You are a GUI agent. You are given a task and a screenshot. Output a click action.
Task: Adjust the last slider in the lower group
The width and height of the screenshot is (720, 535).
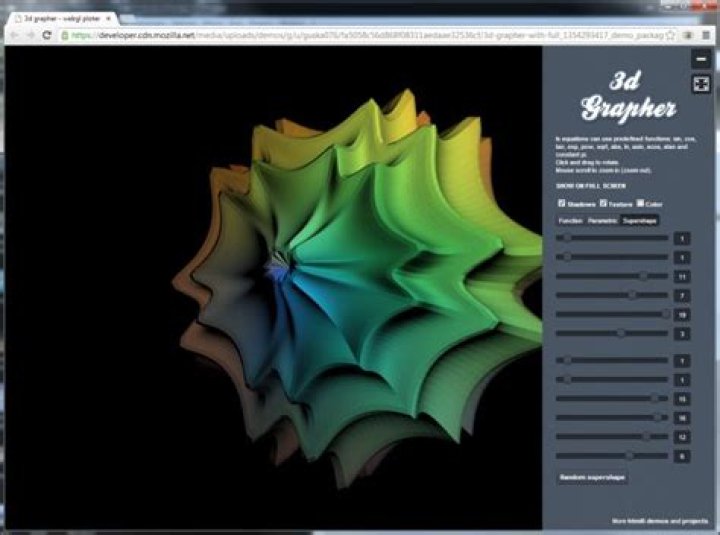[x=612, y=456]
